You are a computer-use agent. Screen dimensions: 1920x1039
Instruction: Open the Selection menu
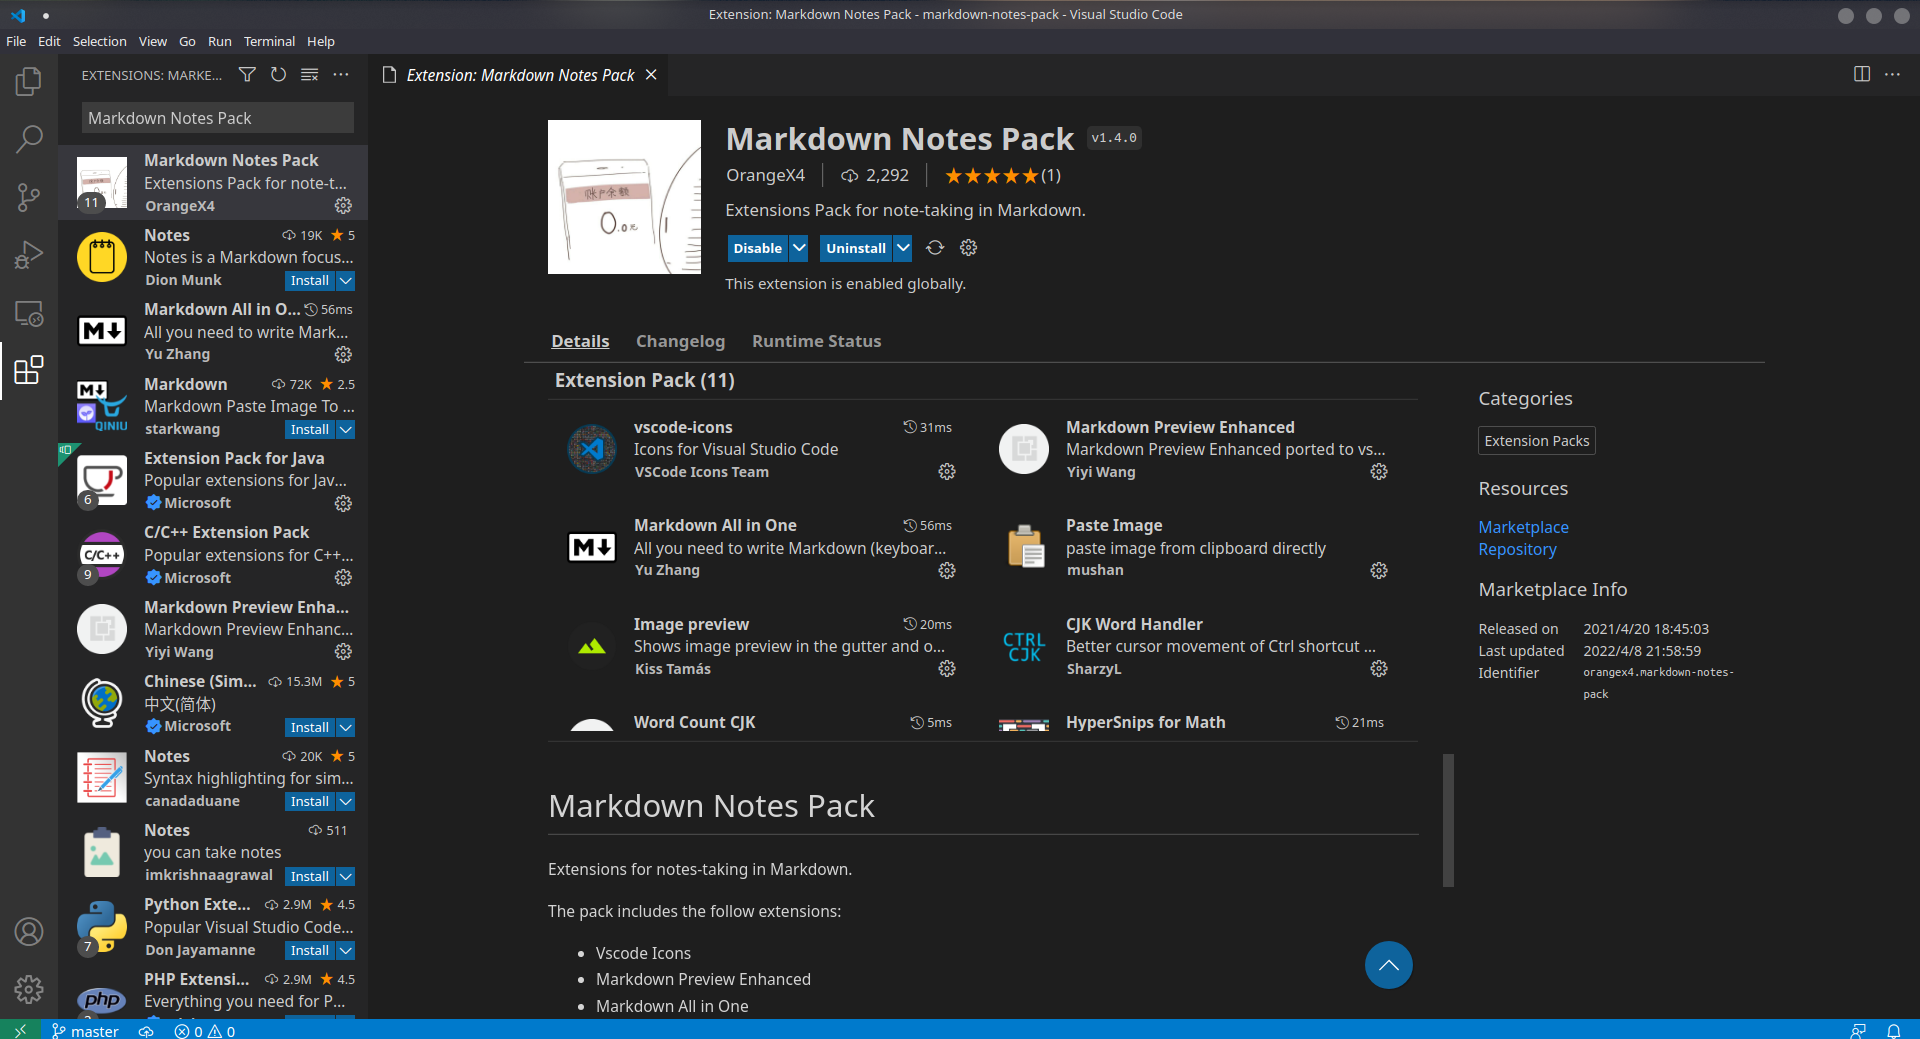tap(100, 41)
